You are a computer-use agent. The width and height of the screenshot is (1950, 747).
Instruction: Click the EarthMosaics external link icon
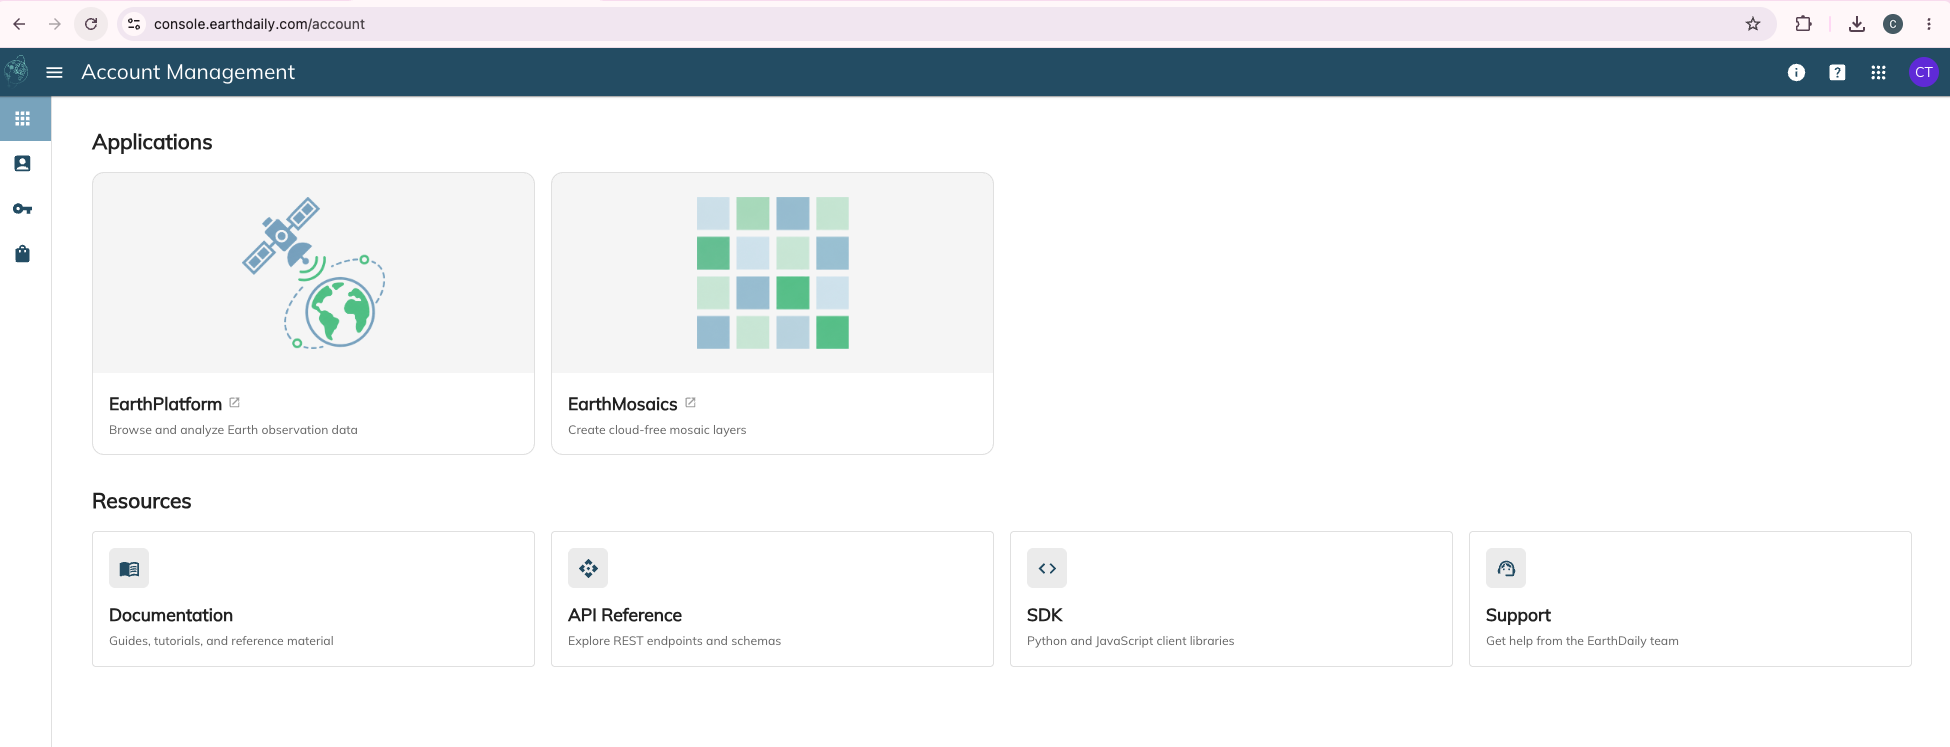[x=690, y=403]
